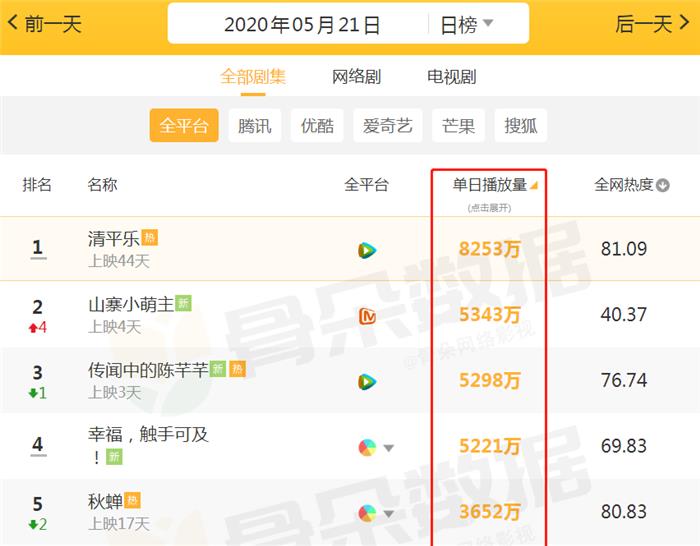Filter by 优酷 platform
The image size is (700, 546).
[x=317, y=125]
